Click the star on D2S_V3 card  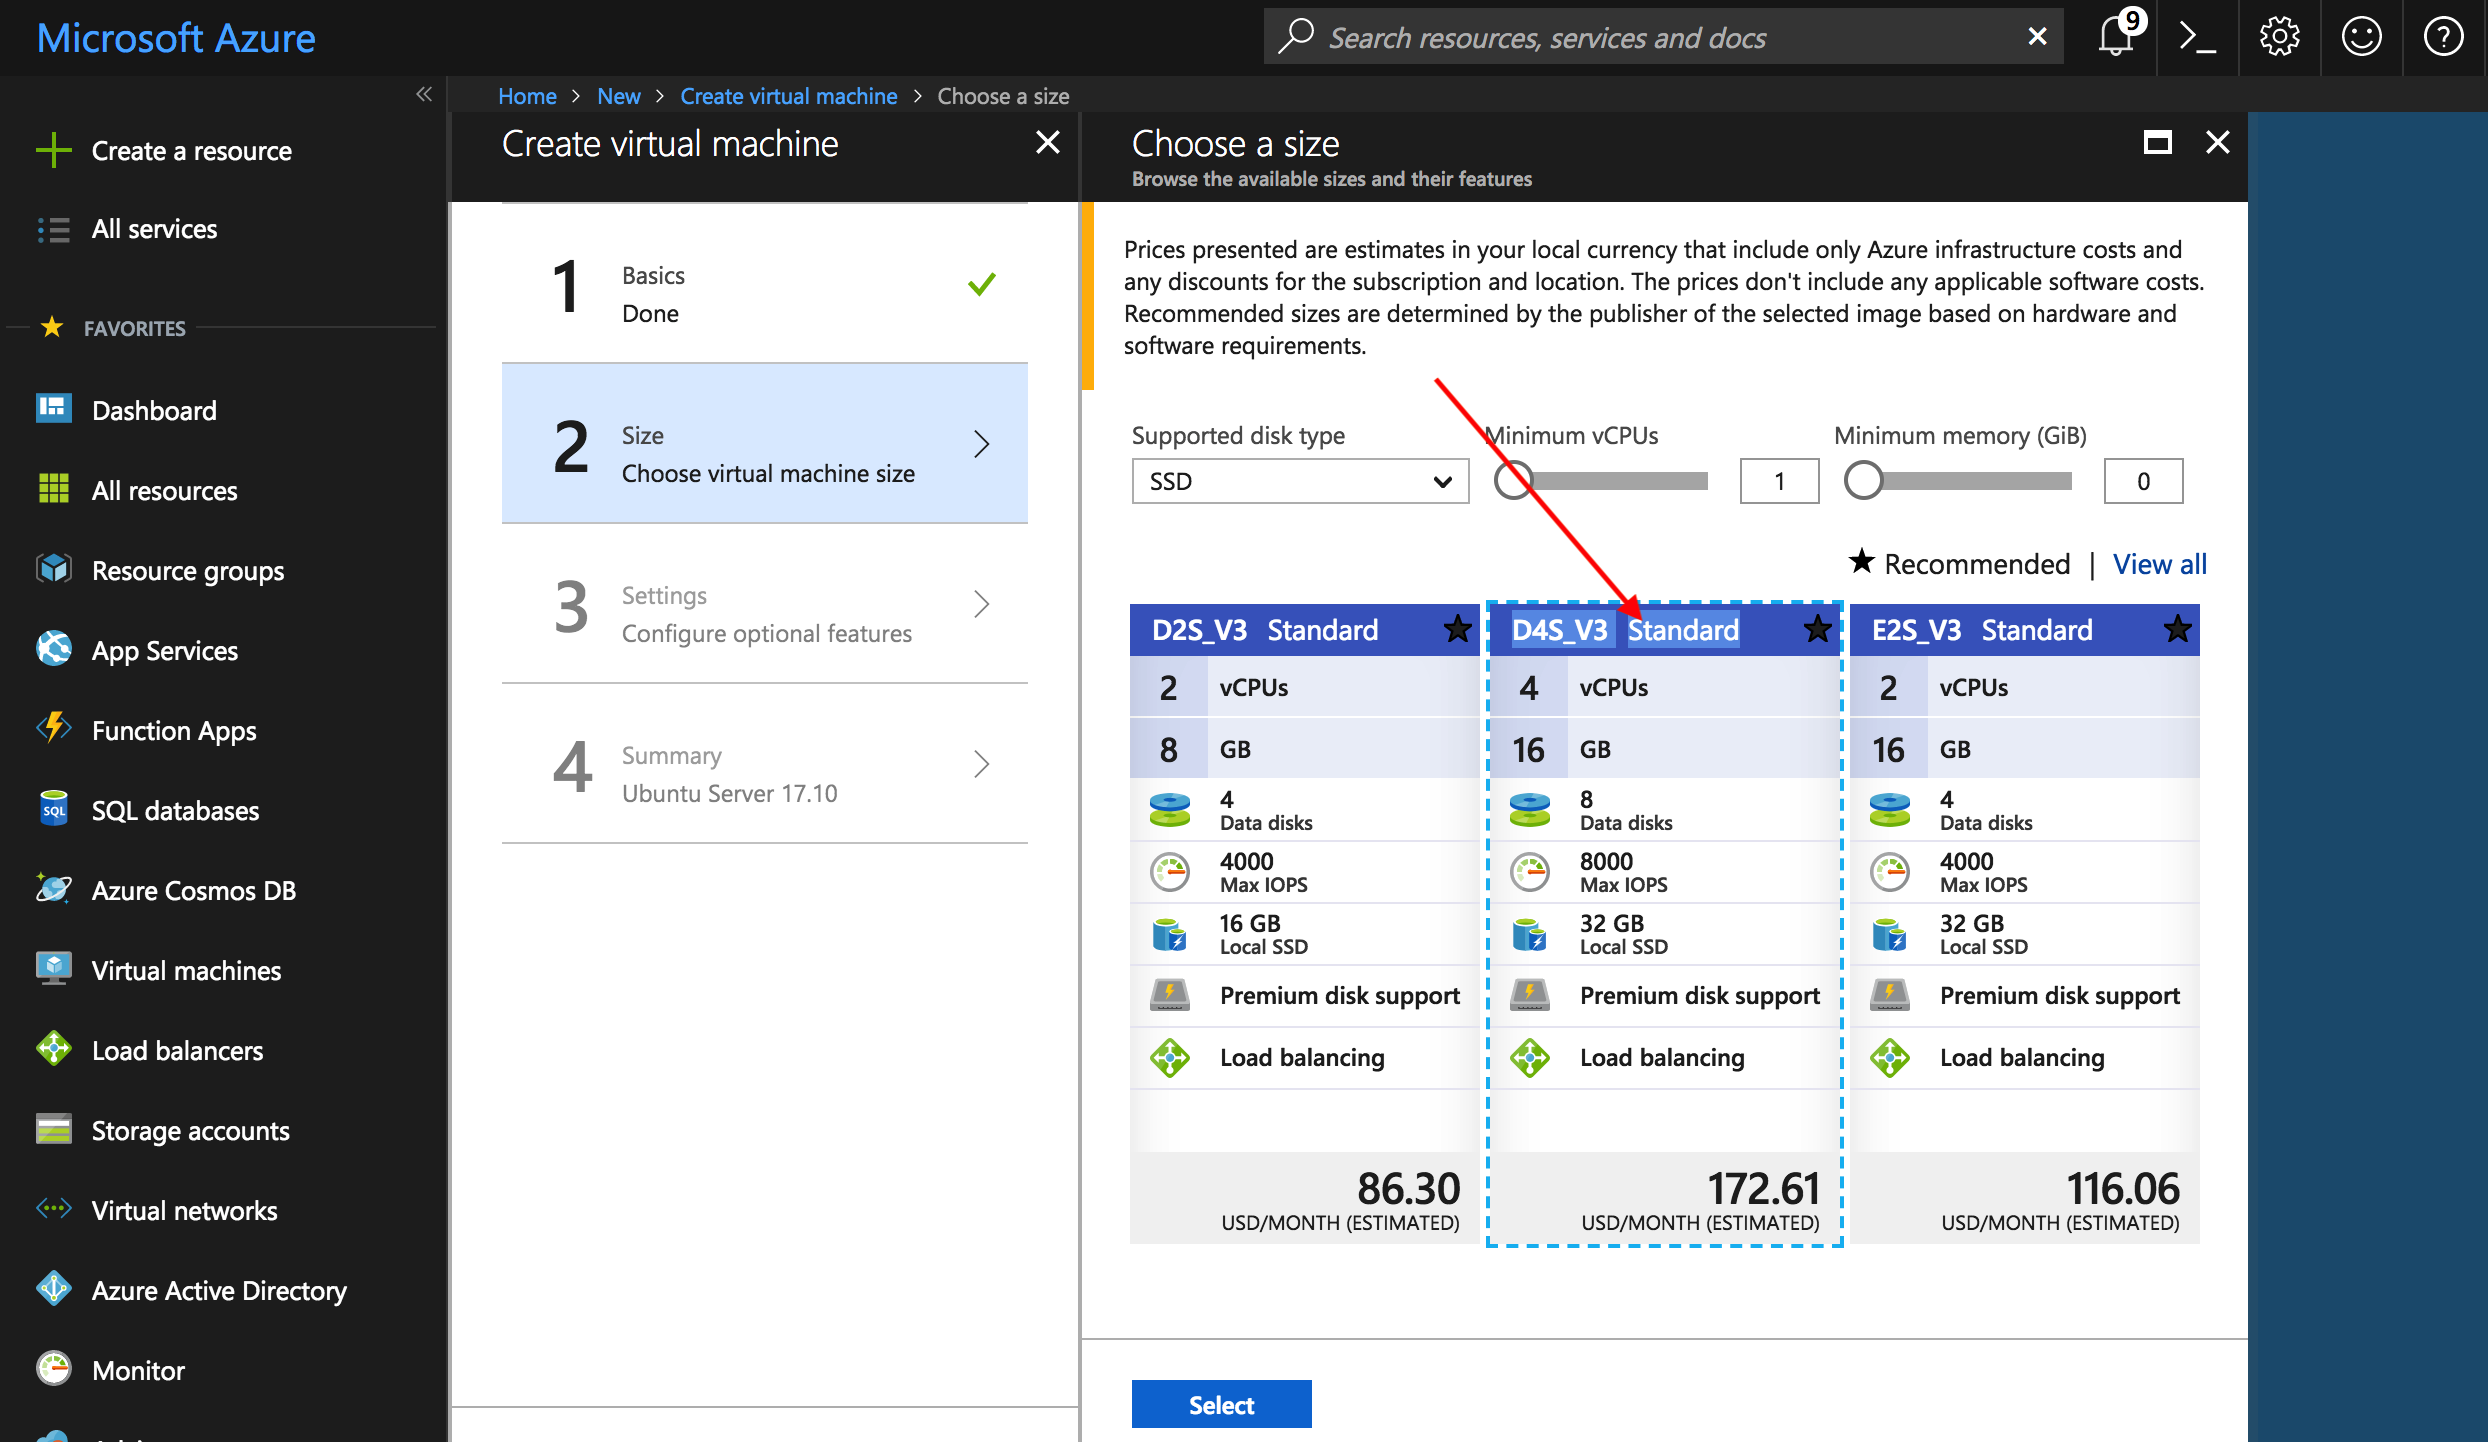(x=1458, y=630)
